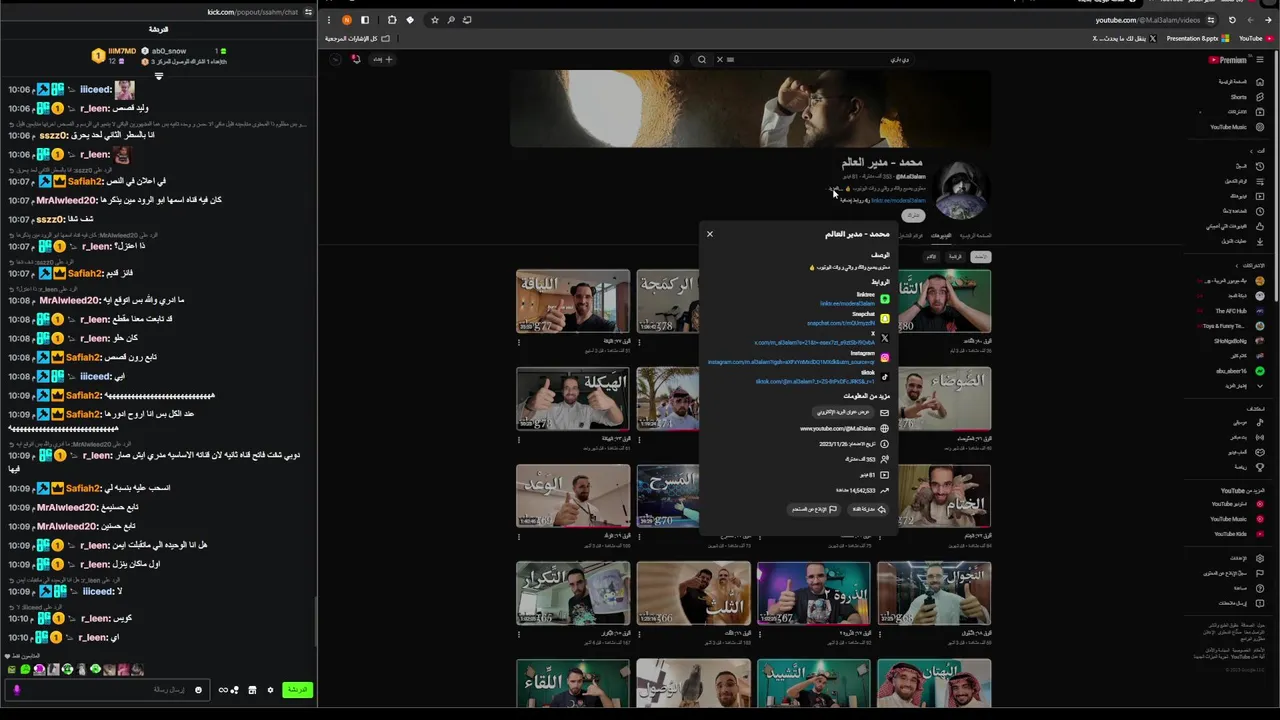Click the Instagram icon in popup
The image size is (1280, 720).
coord(884,357)
